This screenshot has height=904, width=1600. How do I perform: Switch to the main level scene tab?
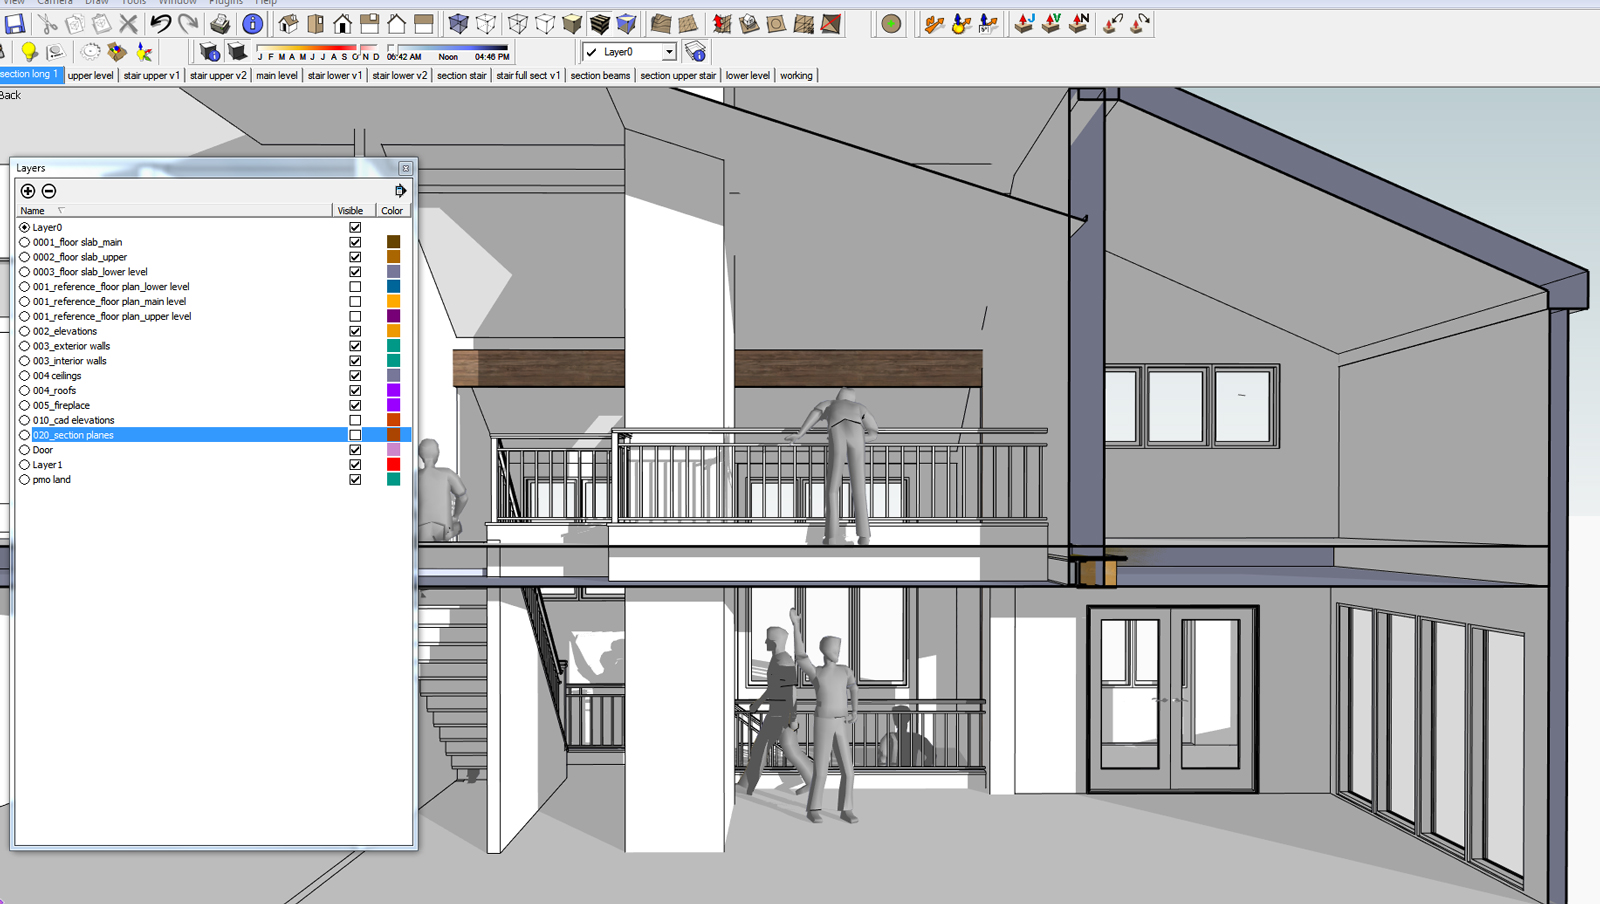pyautogui.click(x=277, y=75)
